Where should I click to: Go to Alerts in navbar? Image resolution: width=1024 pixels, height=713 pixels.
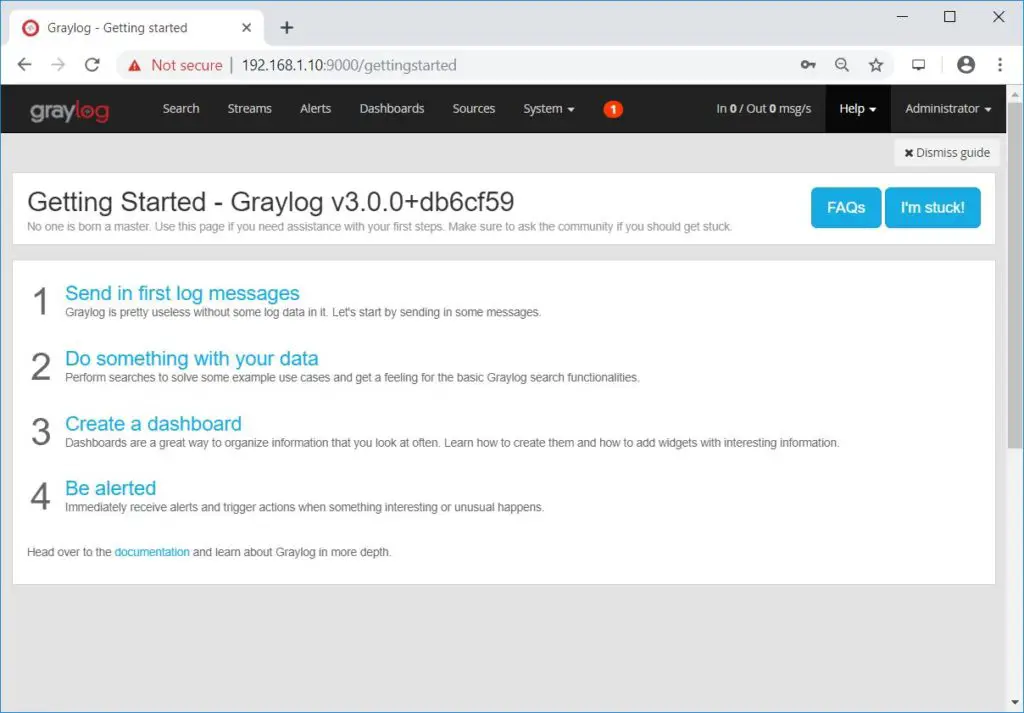tap(315, 108)
